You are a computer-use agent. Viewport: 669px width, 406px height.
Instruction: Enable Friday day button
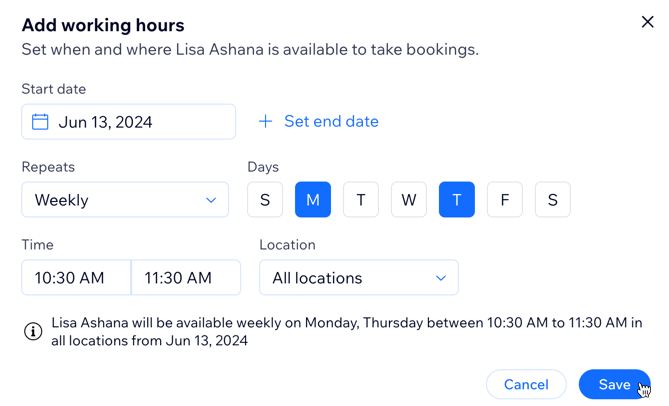point(505,200)
